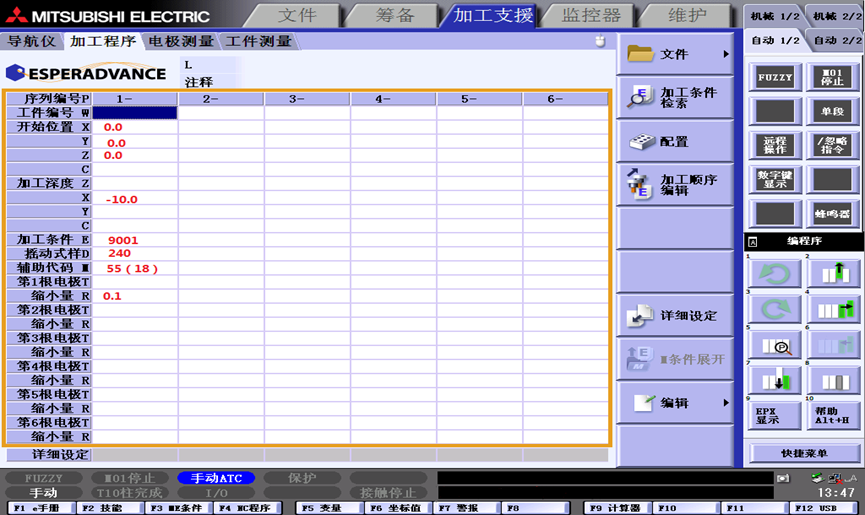
Task: Click the green redo arrow icon
Action: (x=775, y=309)
